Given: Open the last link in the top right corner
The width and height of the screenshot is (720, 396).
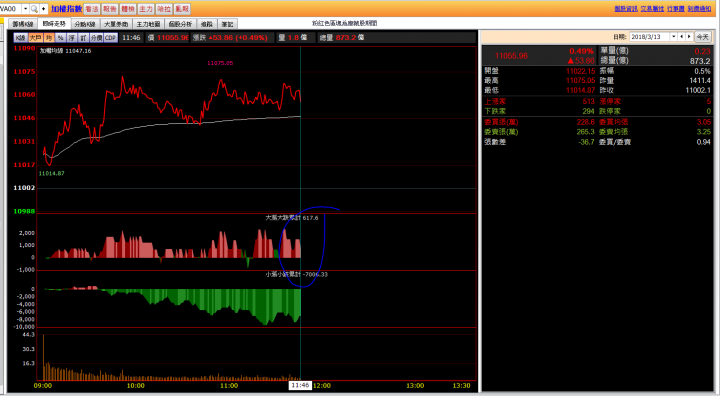Looking at the screenshot, I should click(699, 9).
